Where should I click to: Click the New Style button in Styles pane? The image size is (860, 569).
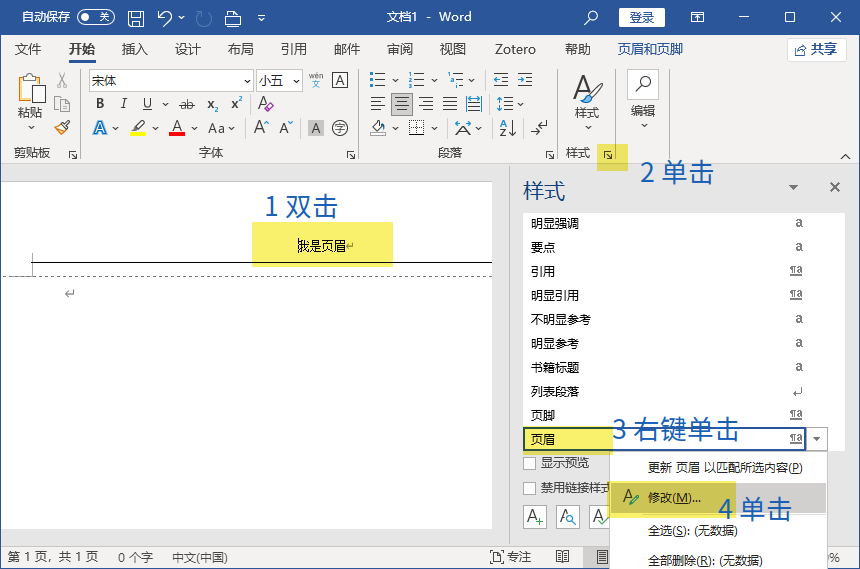pos(535,517)
